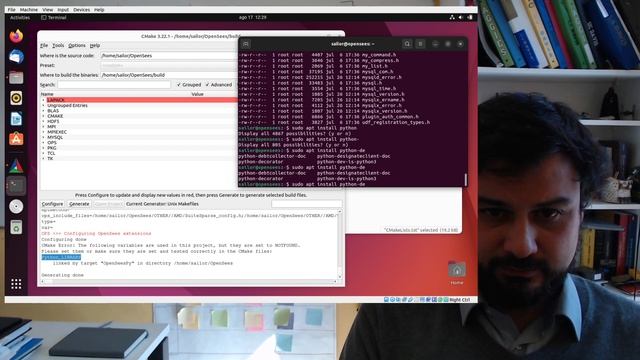
Task: Open the VirtualBox Devices menu
Action: (81, 9)
